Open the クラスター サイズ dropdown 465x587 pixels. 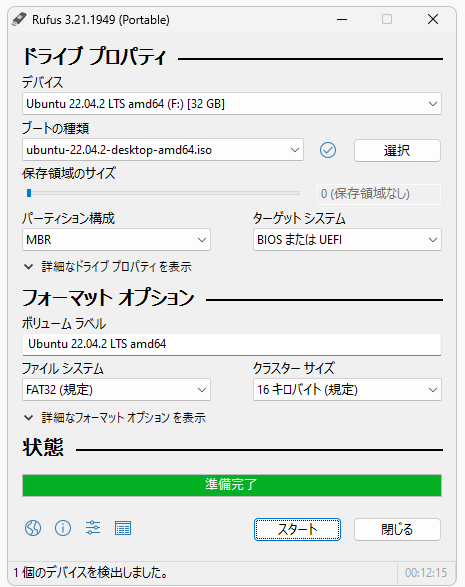coord(347,390)
